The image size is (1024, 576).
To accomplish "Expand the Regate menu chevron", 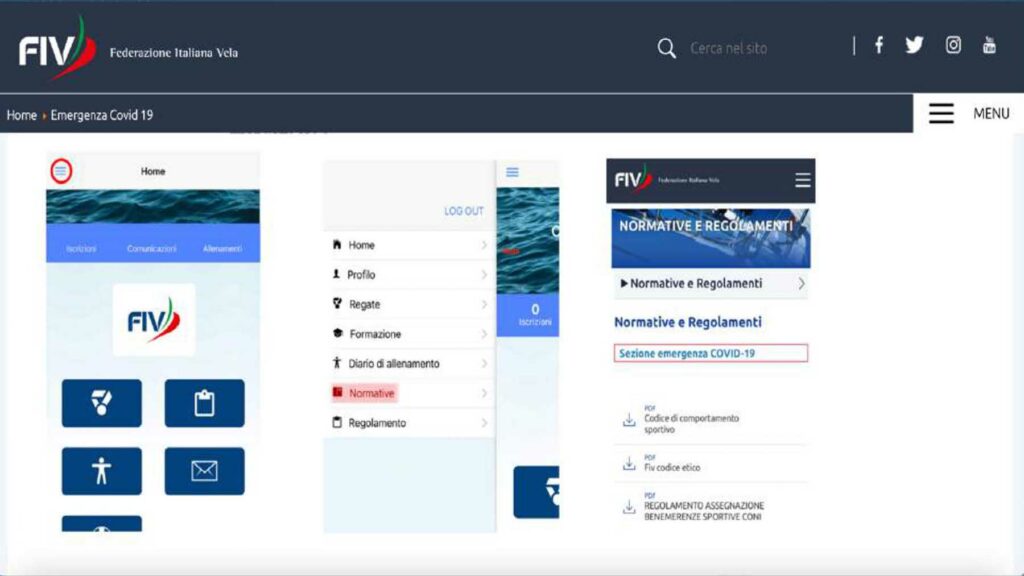I will tap(484, 304).
